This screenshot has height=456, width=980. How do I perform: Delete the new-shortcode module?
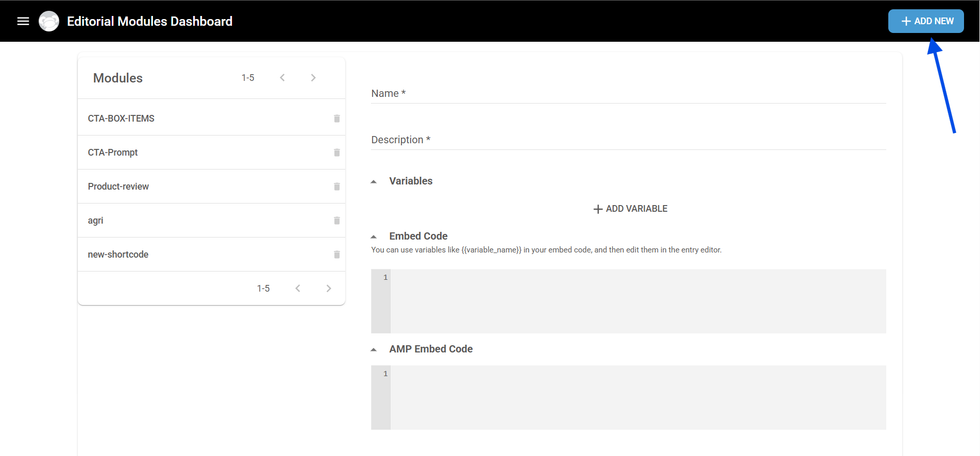337,254
